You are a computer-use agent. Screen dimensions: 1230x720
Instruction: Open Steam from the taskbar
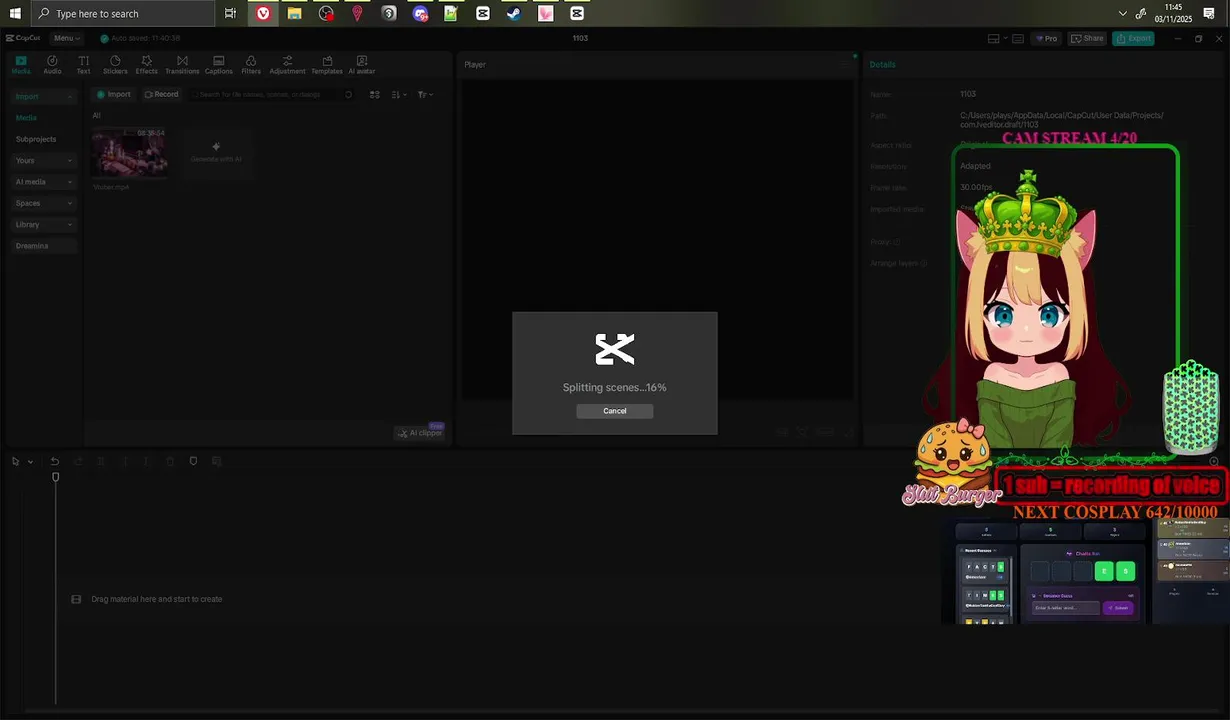coord(514,13)
